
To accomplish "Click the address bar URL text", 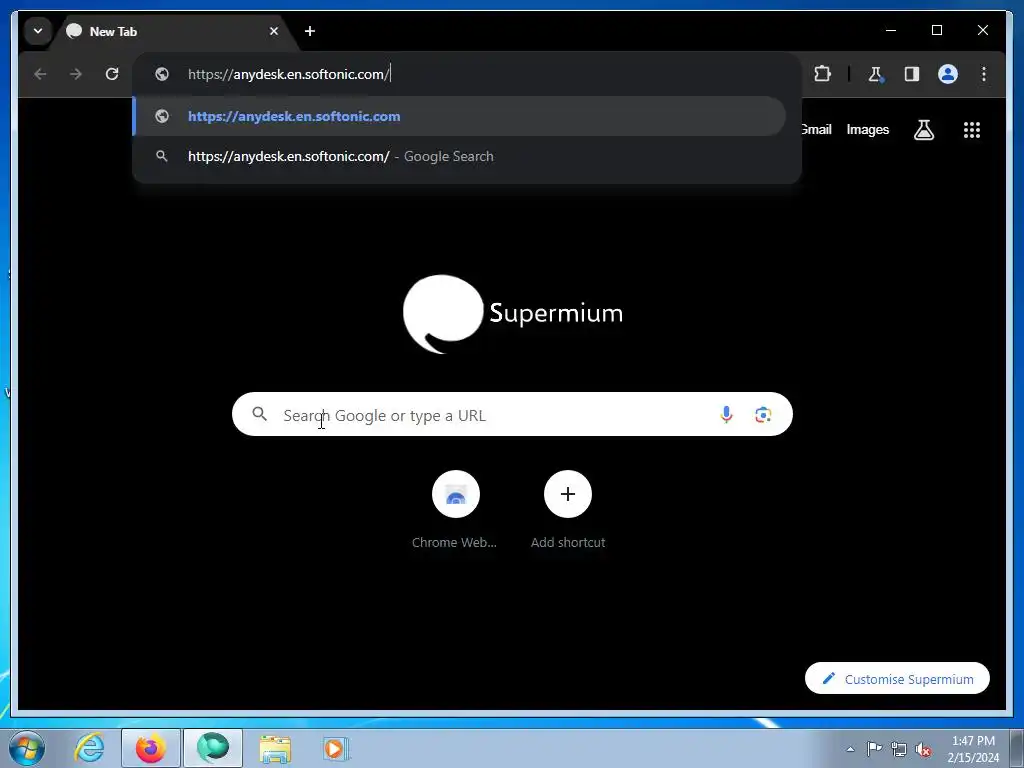I will (x=289, y=74).
